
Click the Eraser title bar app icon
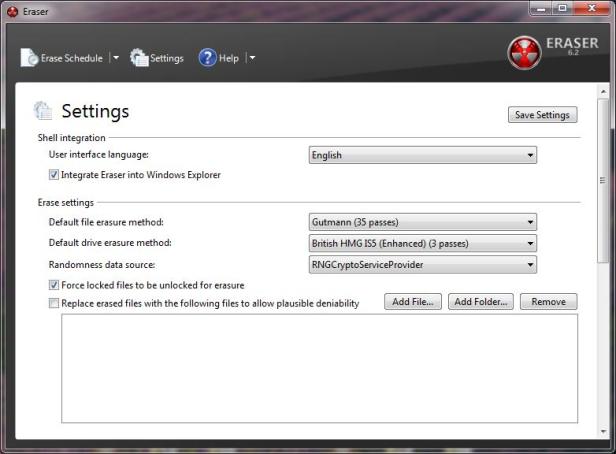[x=13, y=12]
